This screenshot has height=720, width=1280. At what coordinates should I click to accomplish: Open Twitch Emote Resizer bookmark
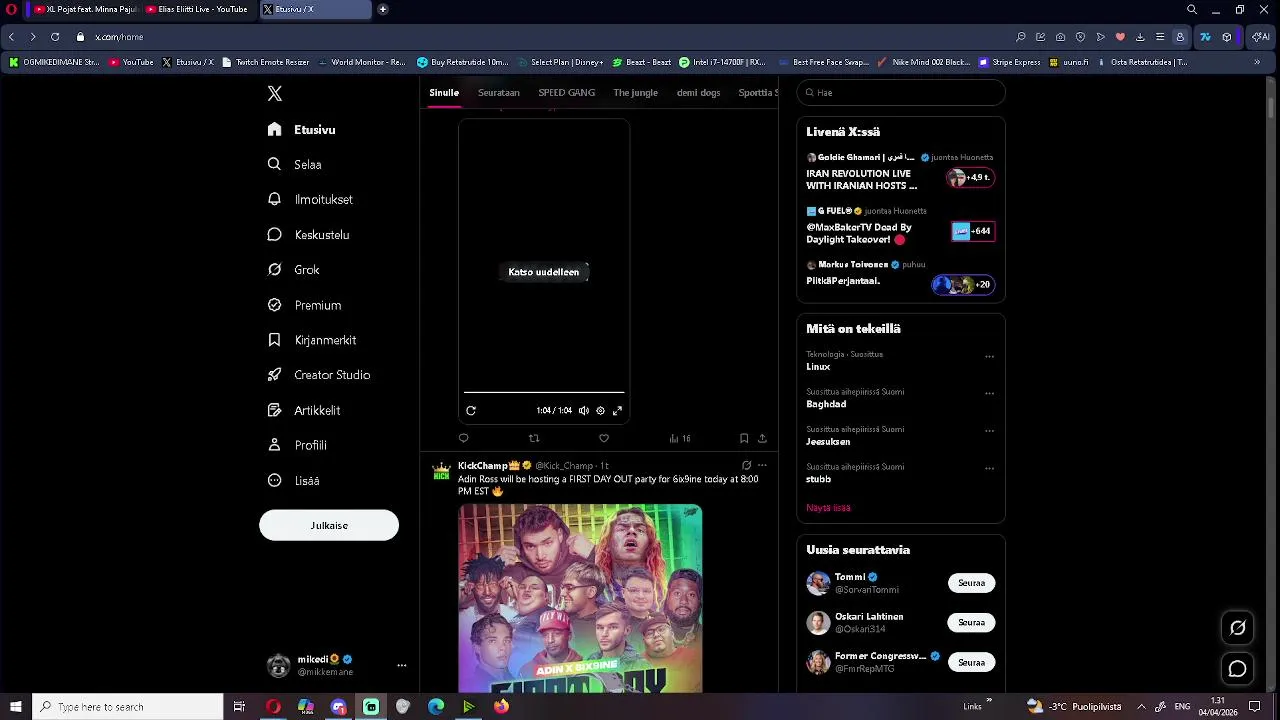tap(266, 62)
